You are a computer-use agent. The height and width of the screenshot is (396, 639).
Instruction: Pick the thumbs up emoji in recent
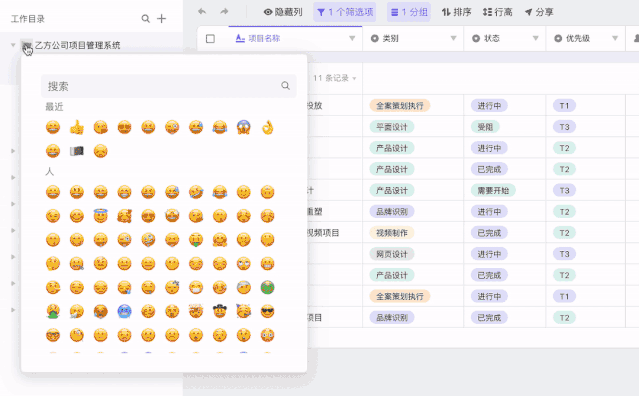click(x=77, y=128)
